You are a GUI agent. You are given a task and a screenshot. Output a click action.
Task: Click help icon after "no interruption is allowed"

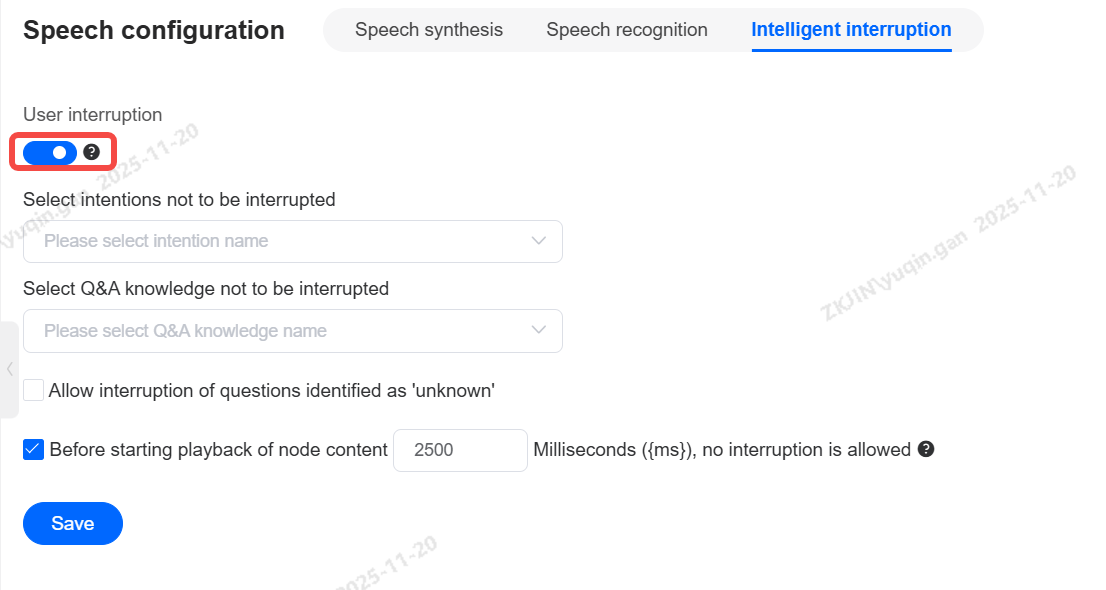click(x=926, y=449)
